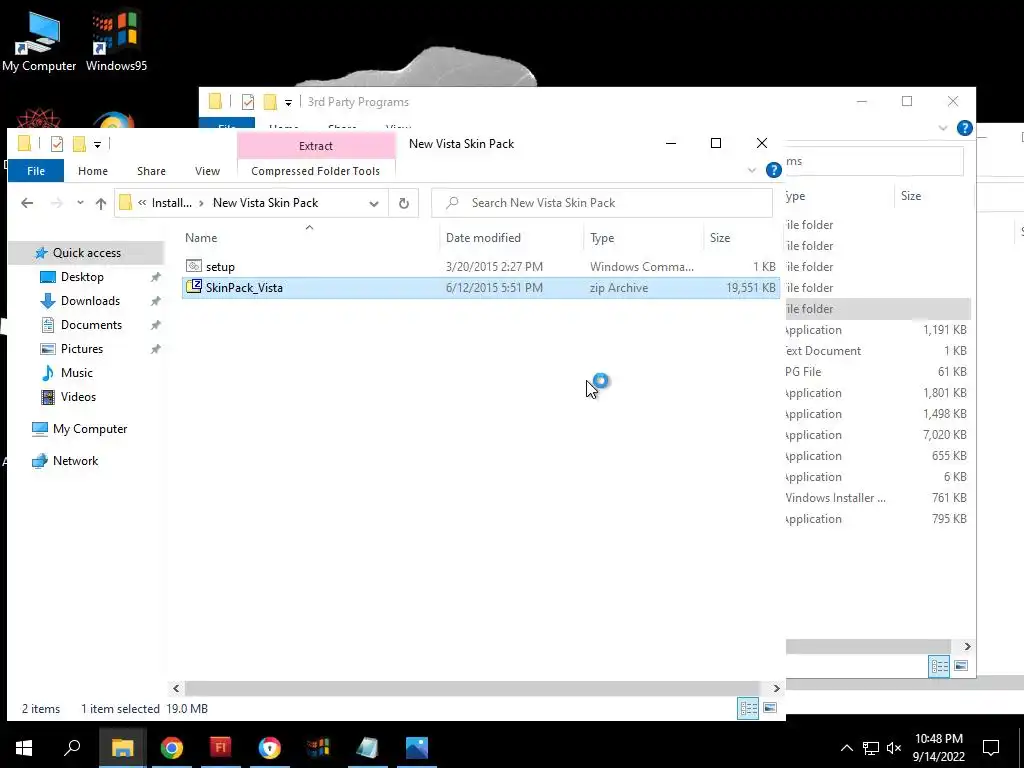The height and width of the screenshot is (768, 1024).
Task: Sort files by Size column in front window
Action: pyautogui.click(x=720, y=238)
